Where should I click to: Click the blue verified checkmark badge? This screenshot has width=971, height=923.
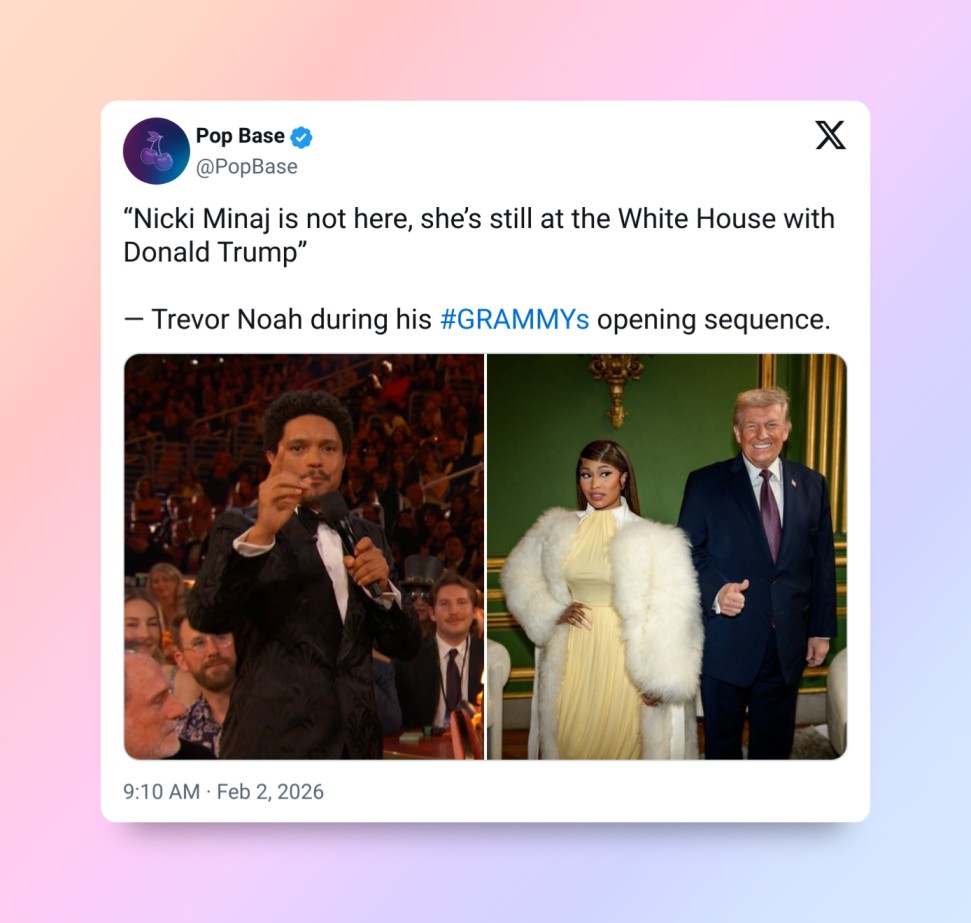coord(301,137)
